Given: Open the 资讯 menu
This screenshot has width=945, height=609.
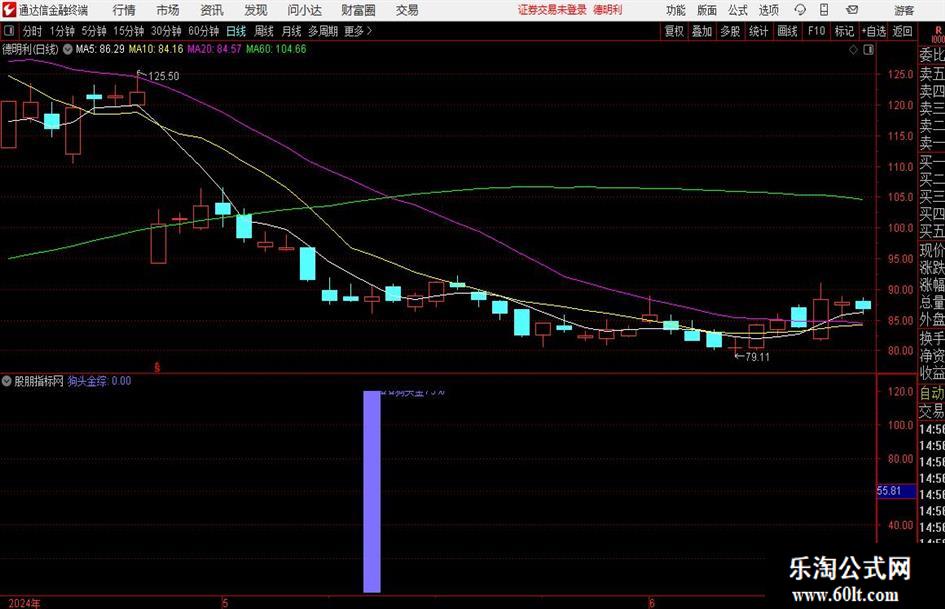Looking at the screenshot, I should [x=212, y=10].
